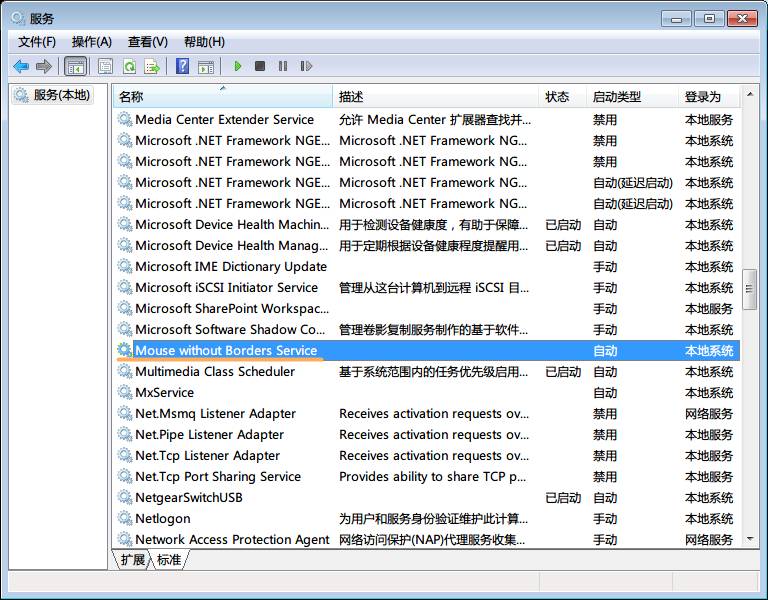Click the Export list toolbar icon
Image resolution: width=768 pixels, height=600 pixels.
[152, 66]
